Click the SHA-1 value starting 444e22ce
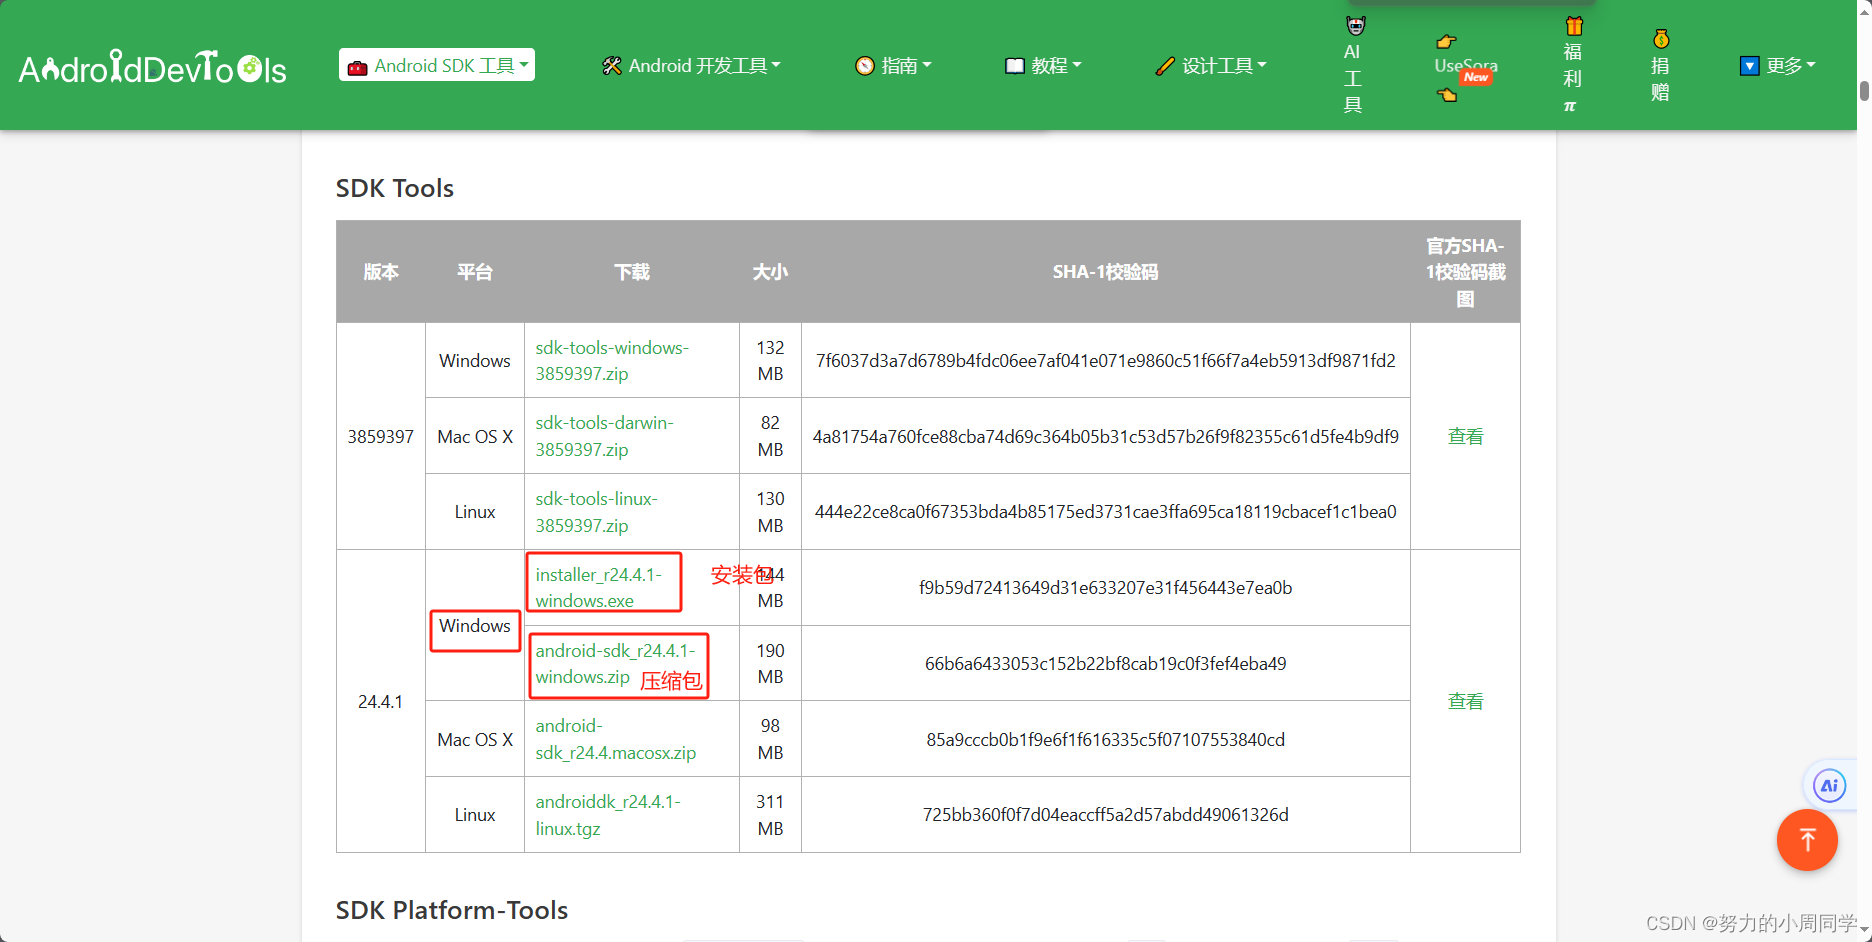The width and height of the screenshot is (1872, 942). (1105, 512)
